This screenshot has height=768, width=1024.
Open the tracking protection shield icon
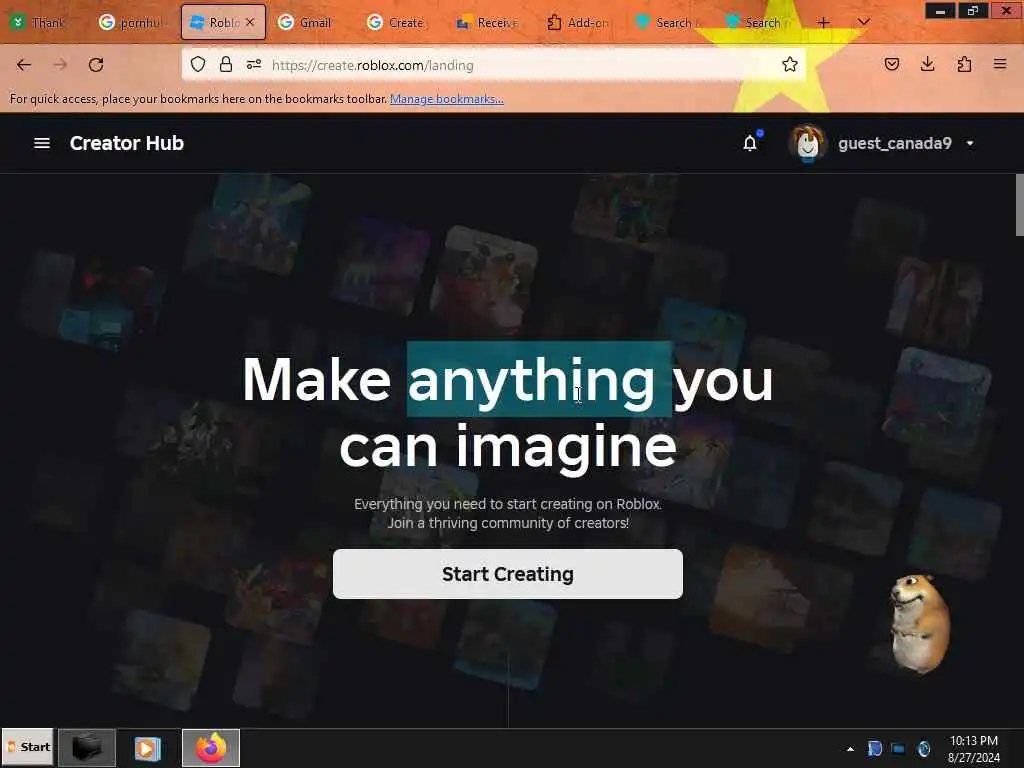[198, 64]
